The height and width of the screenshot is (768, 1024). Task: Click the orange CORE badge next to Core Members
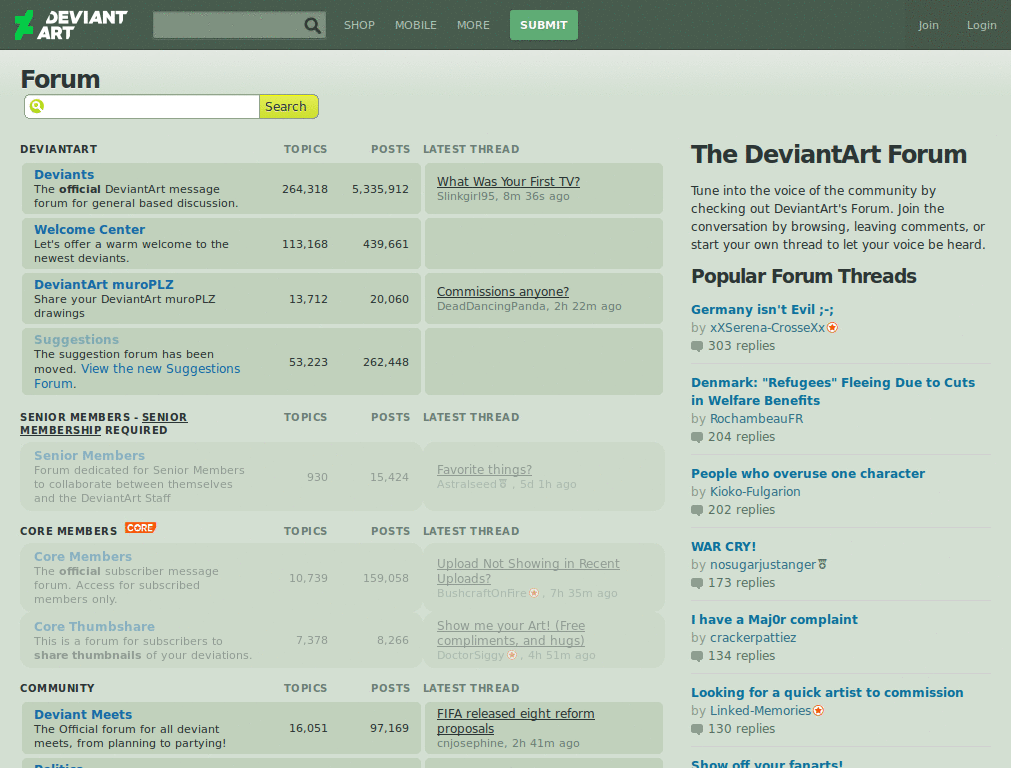pyautogui.click(x=140, y=527)
